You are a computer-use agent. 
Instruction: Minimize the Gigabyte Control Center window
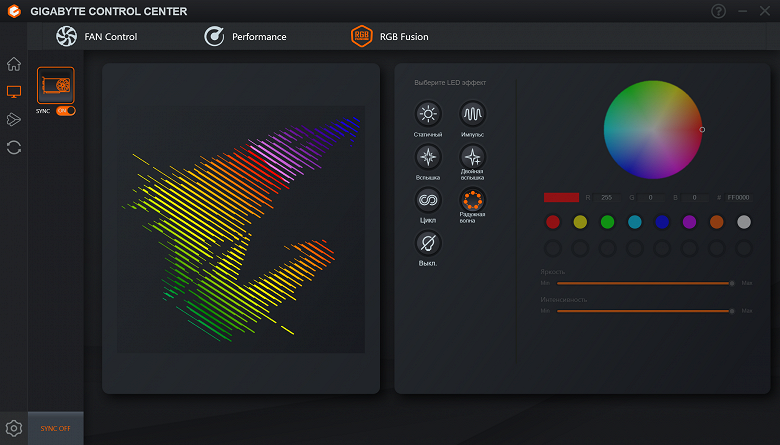pos(743,11)
